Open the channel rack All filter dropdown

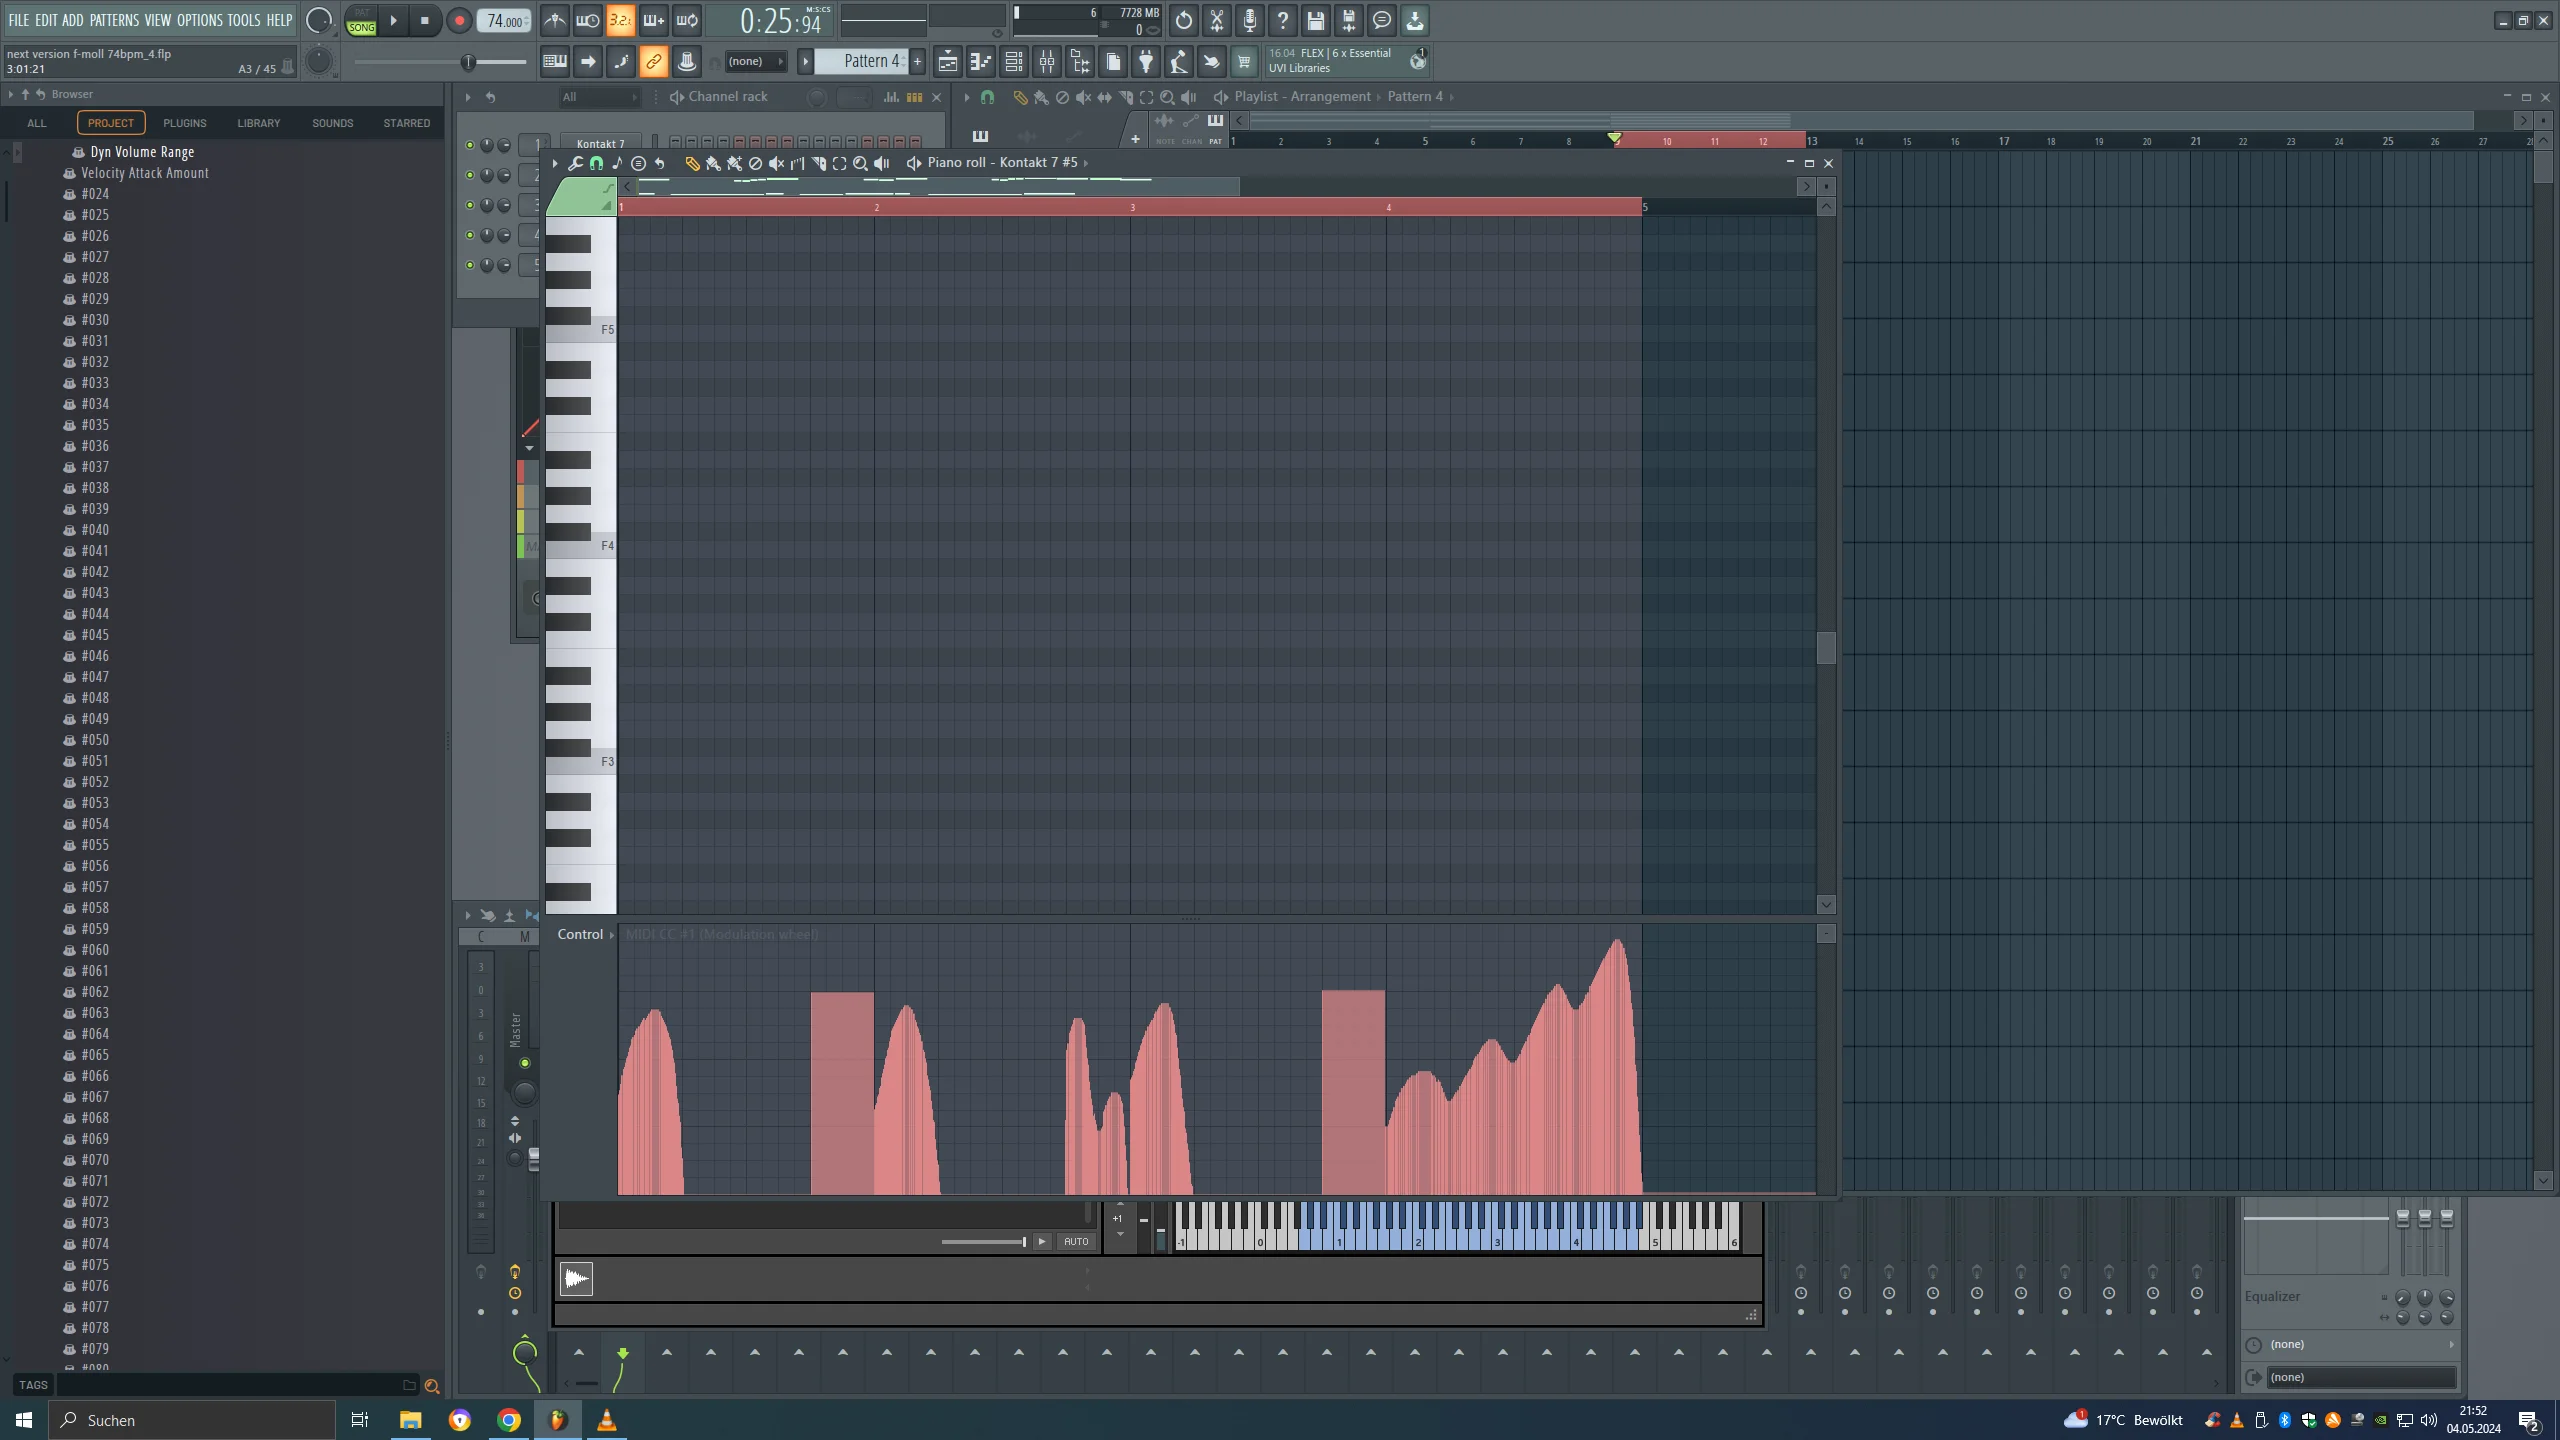(598, 97)
